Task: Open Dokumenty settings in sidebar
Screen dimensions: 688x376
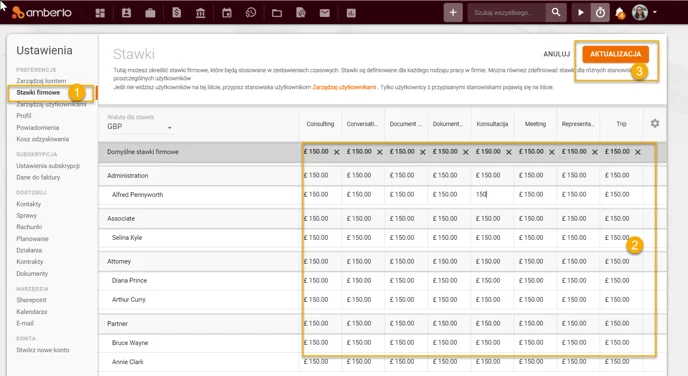Action: coord(32,273)
